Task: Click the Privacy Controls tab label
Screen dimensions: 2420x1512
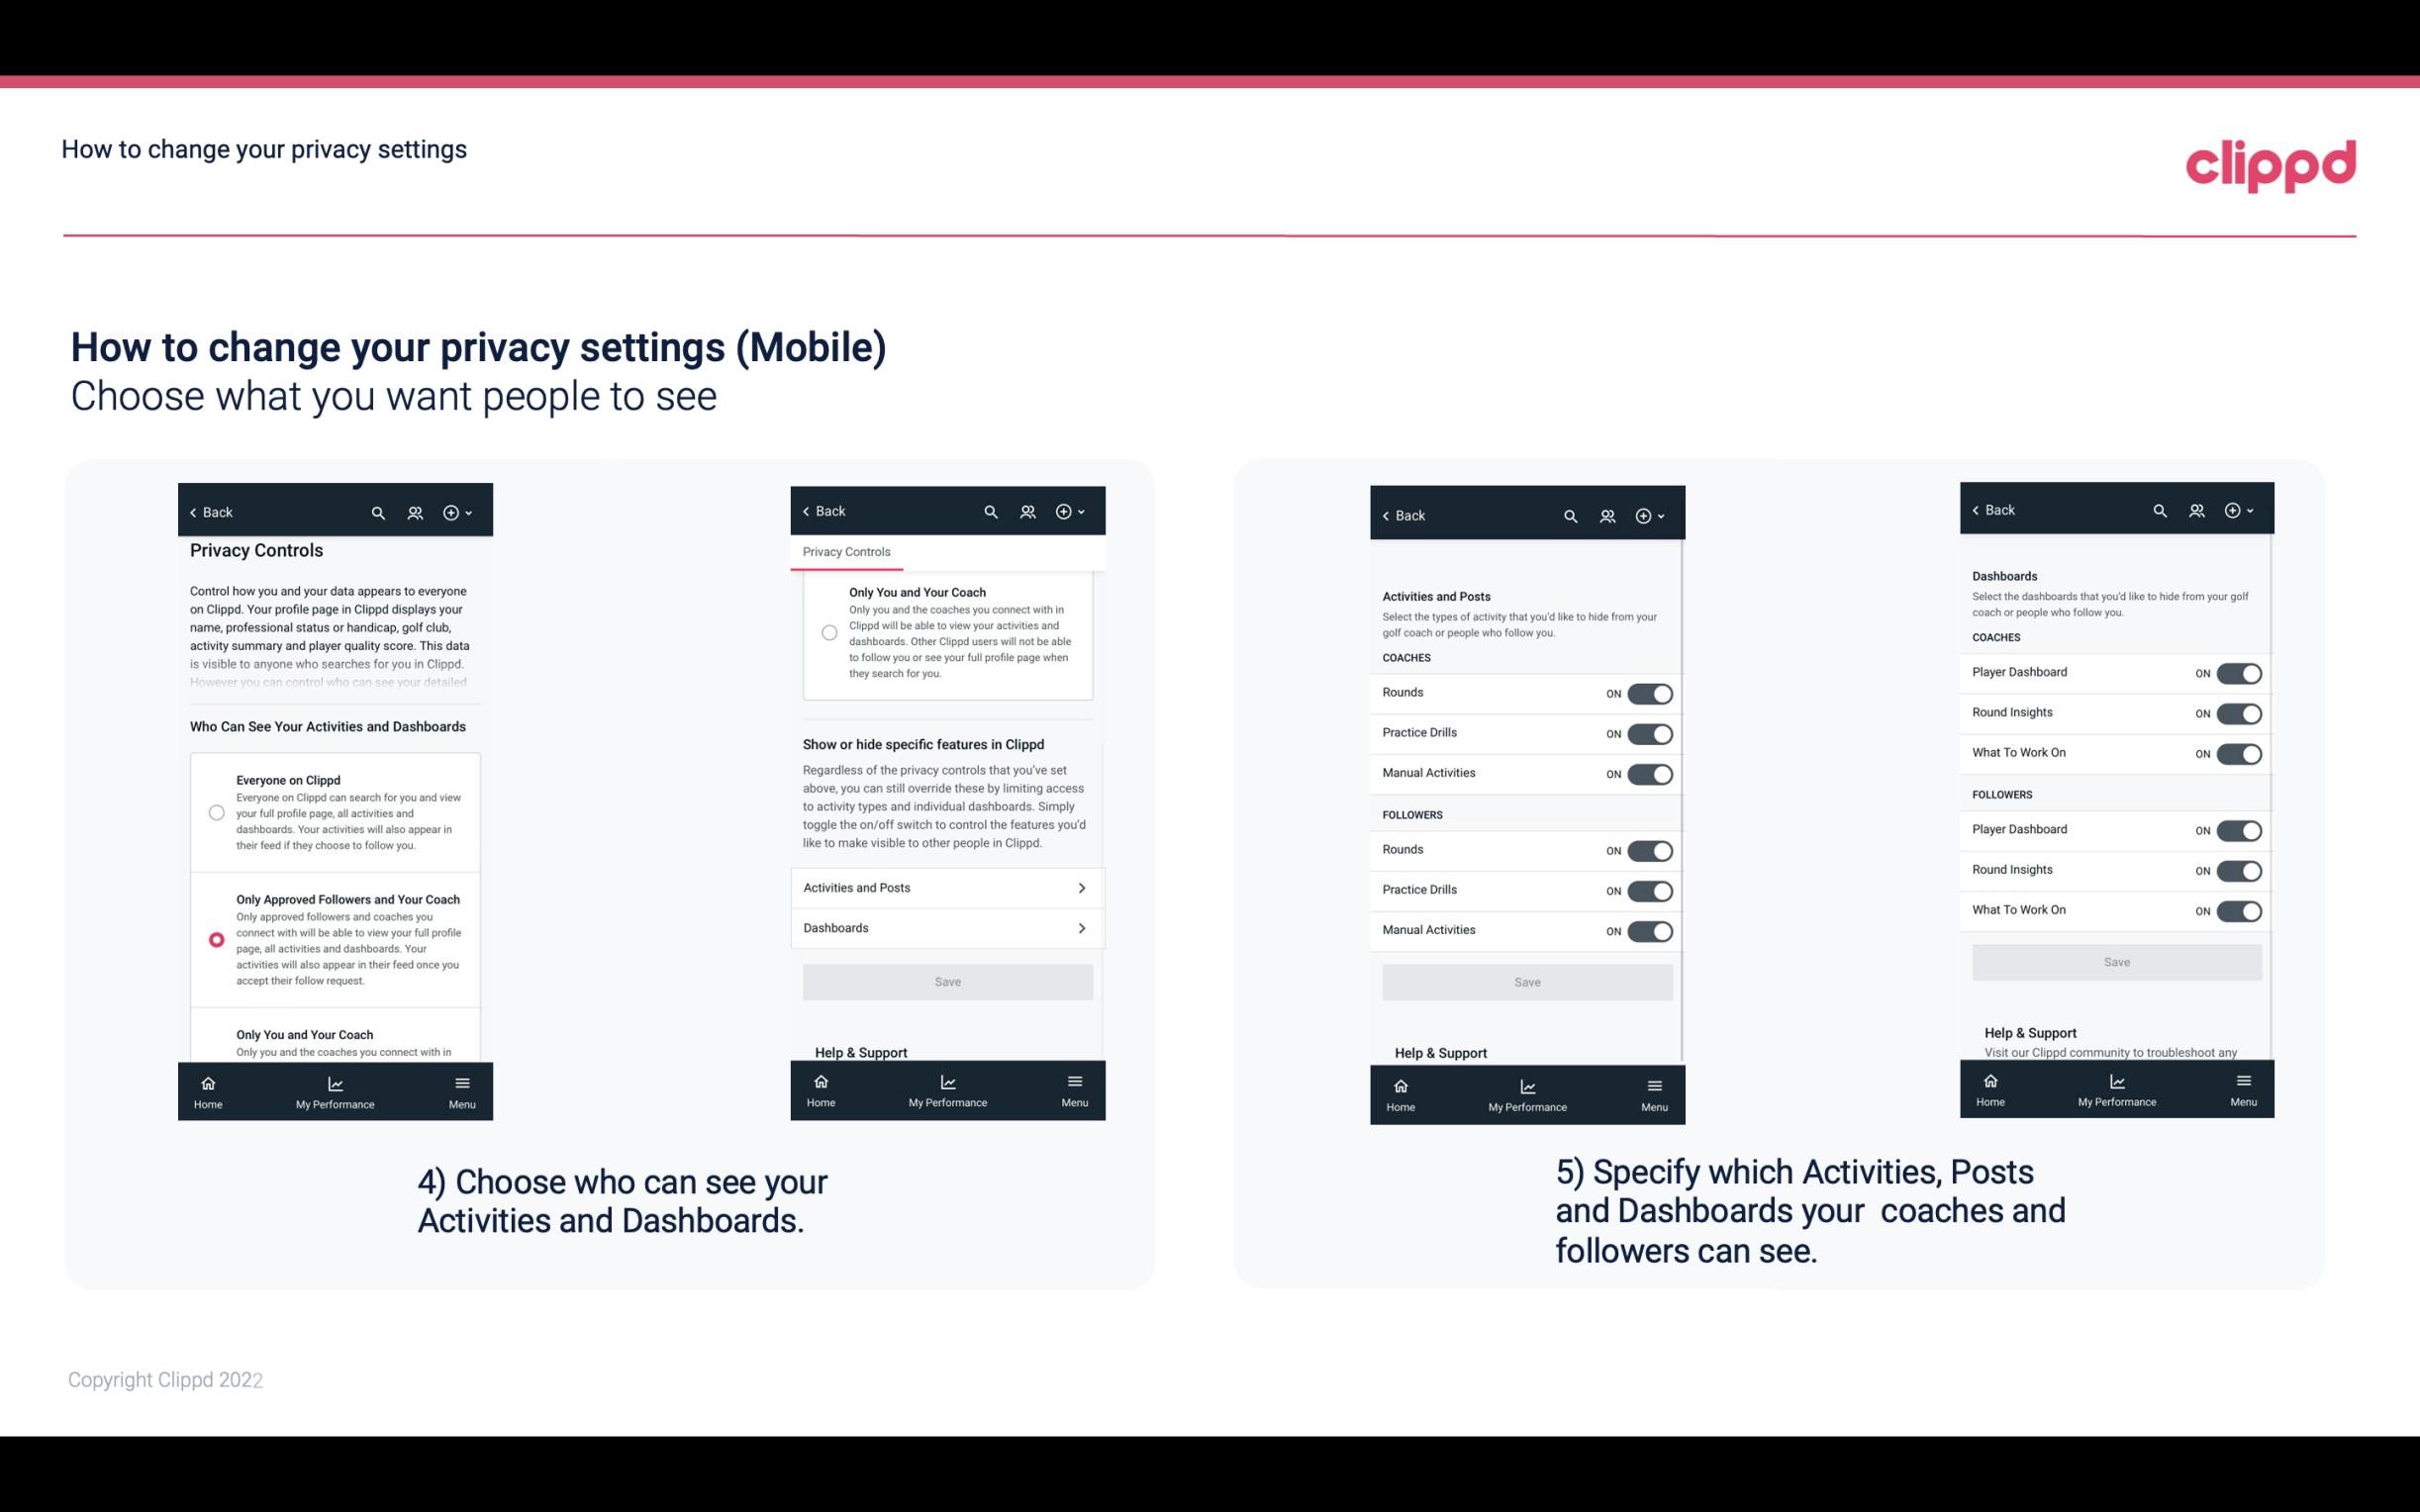Action: point(845,550)
